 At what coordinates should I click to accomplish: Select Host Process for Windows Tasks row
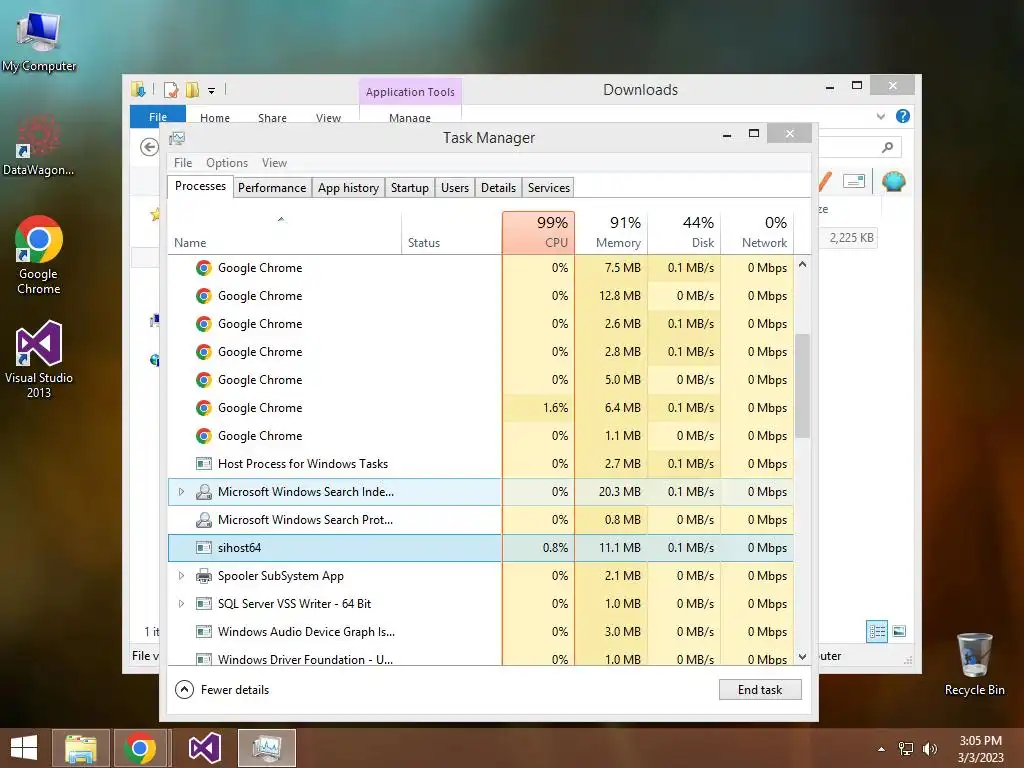click(x=481, y=464)
